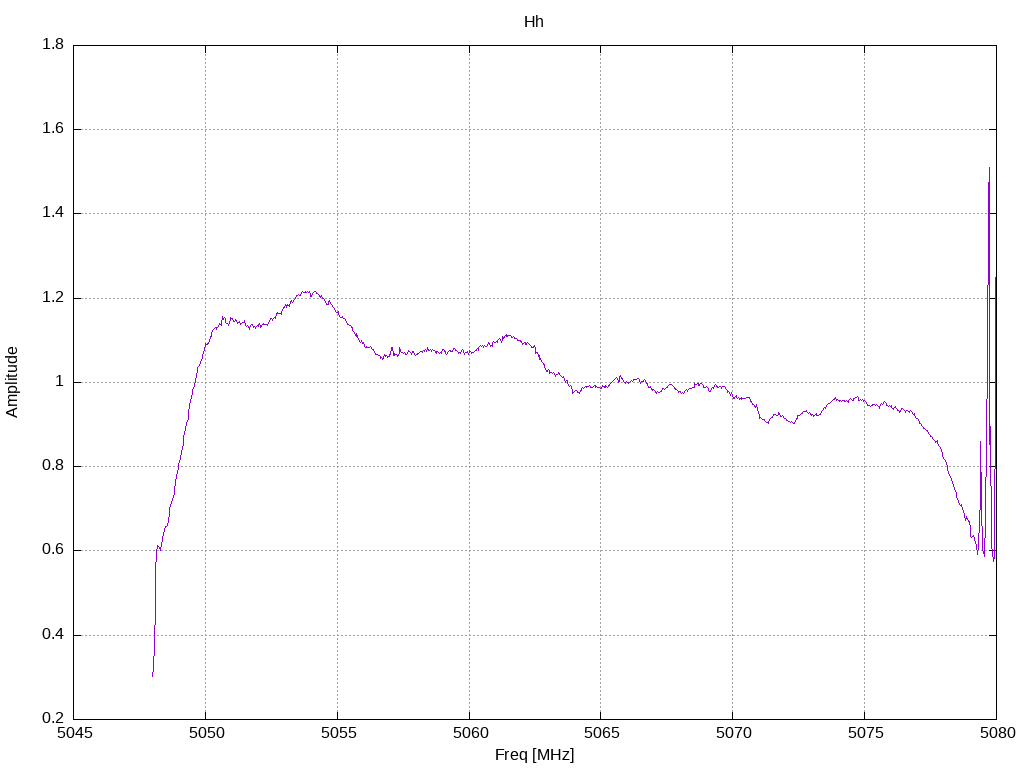Click the y-axis tick label 1.2
The height and width of the screenshot is (768, 1024).
53,297
